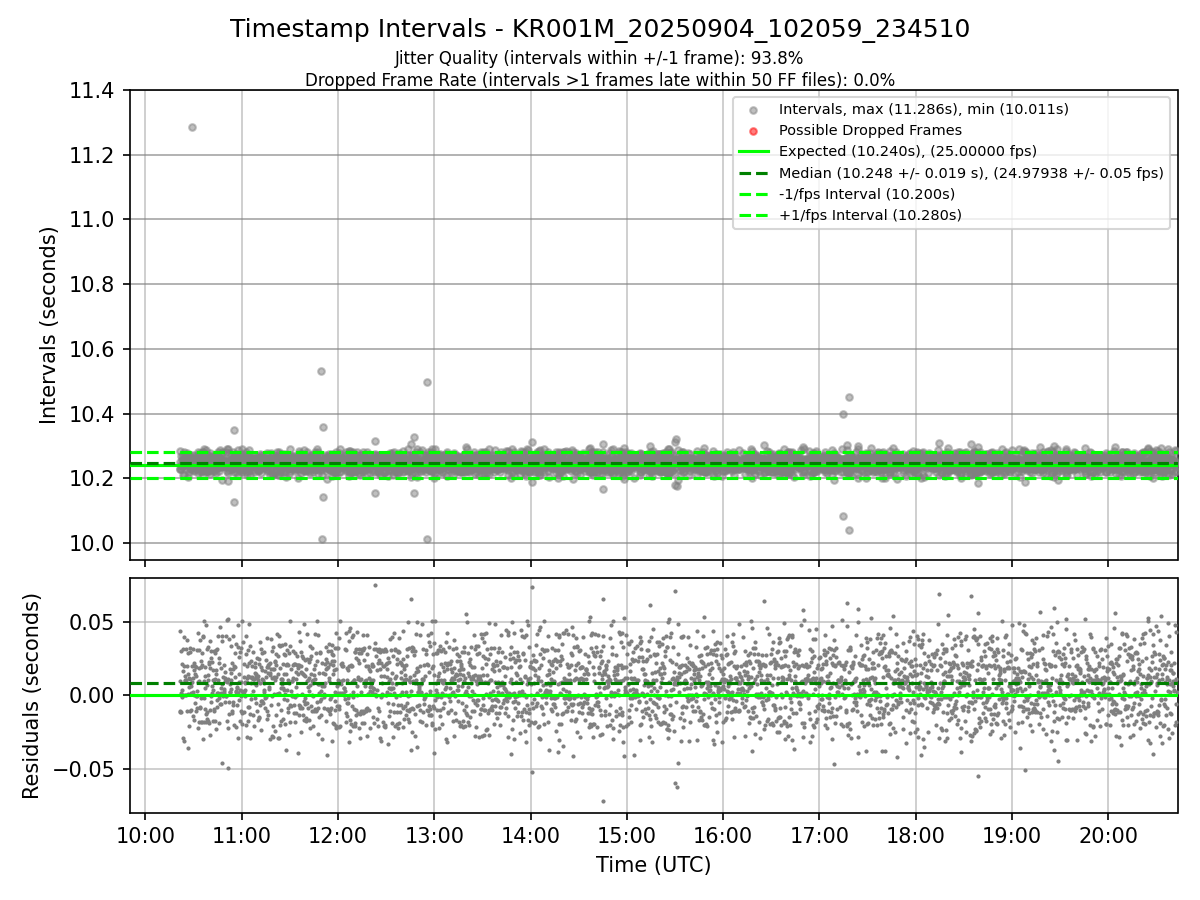Click the 10.2 y-axis tick label
Viewport: 1200px width, 900px height.
93,479
